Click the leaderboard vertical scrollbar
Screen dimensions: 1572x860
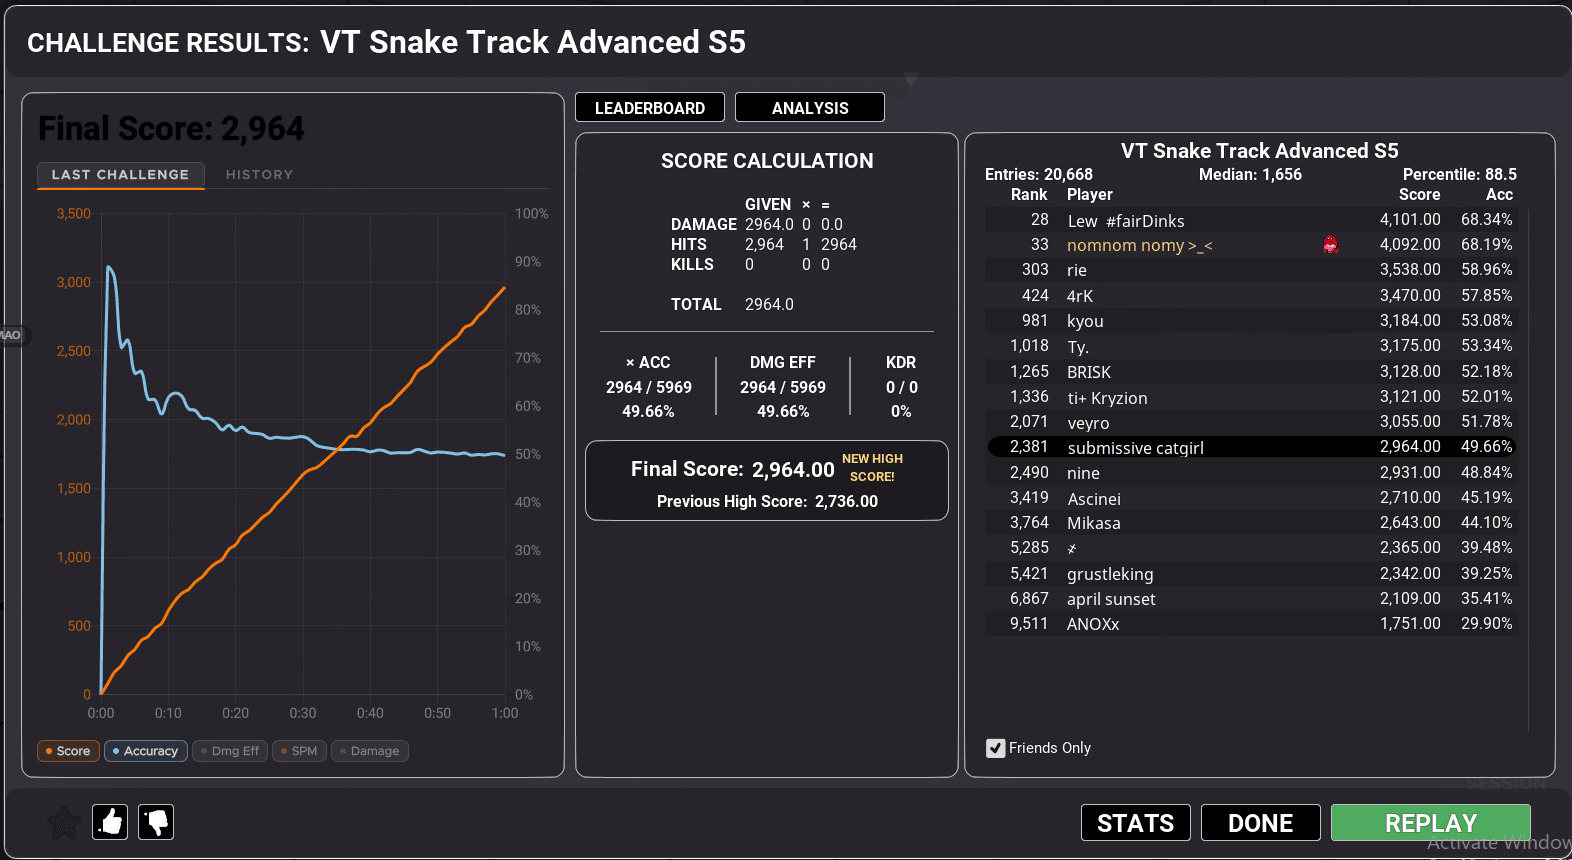point(1528,470)
